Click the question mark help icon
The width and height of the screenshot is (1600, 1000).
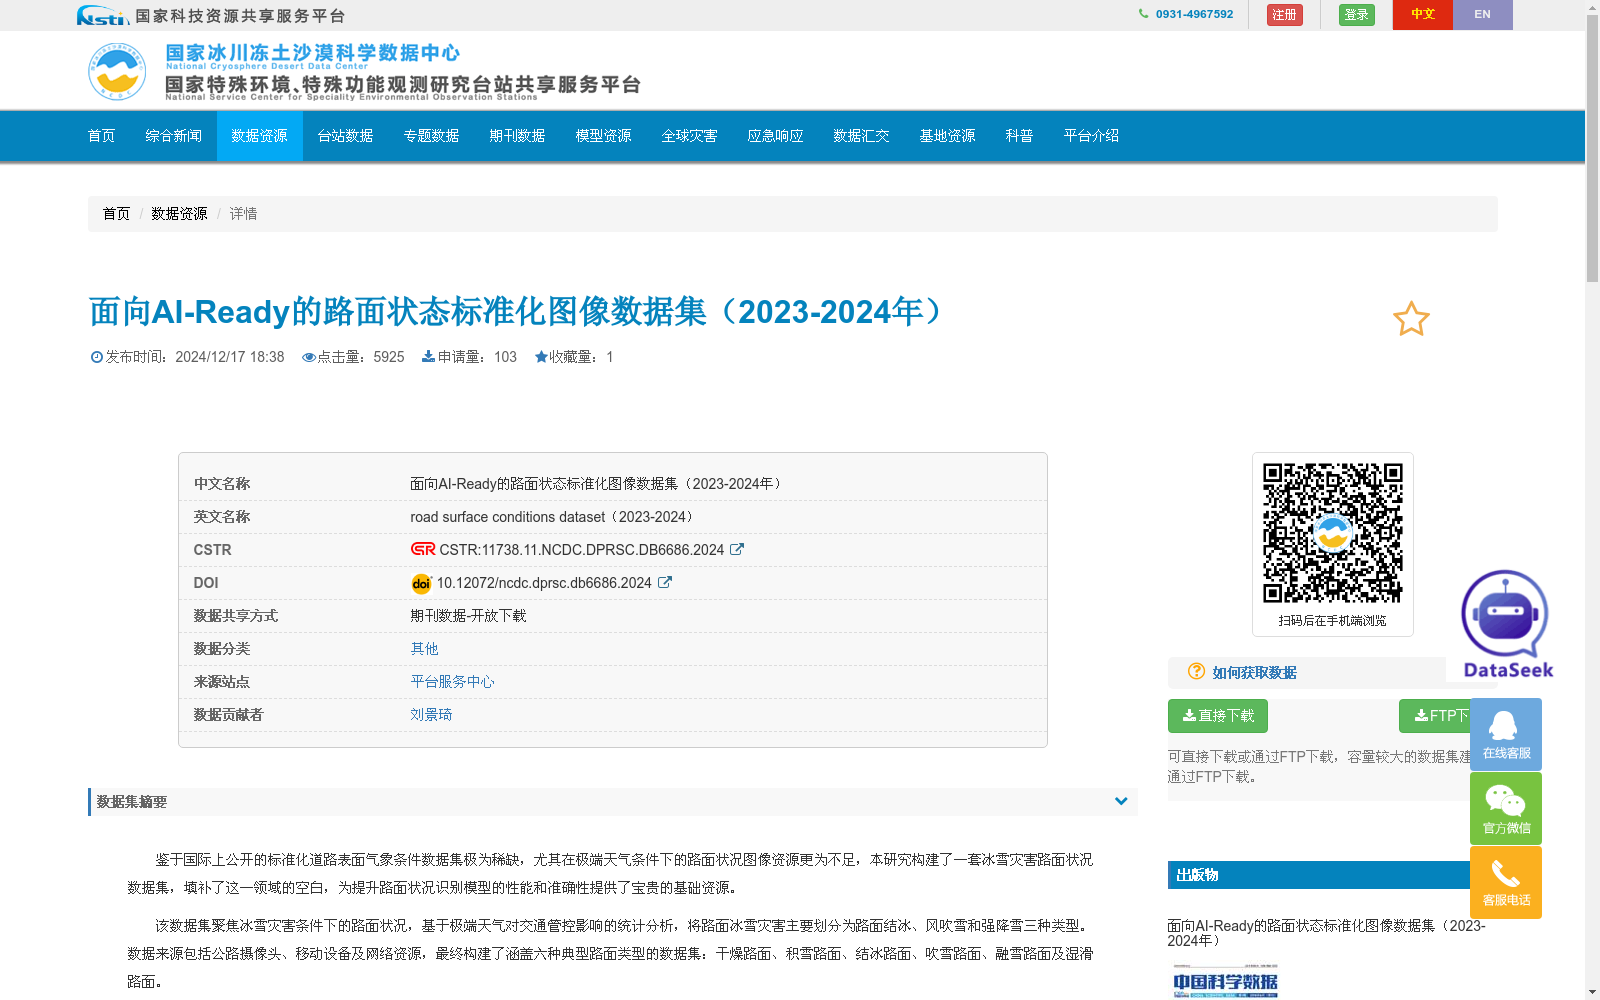1196,671
